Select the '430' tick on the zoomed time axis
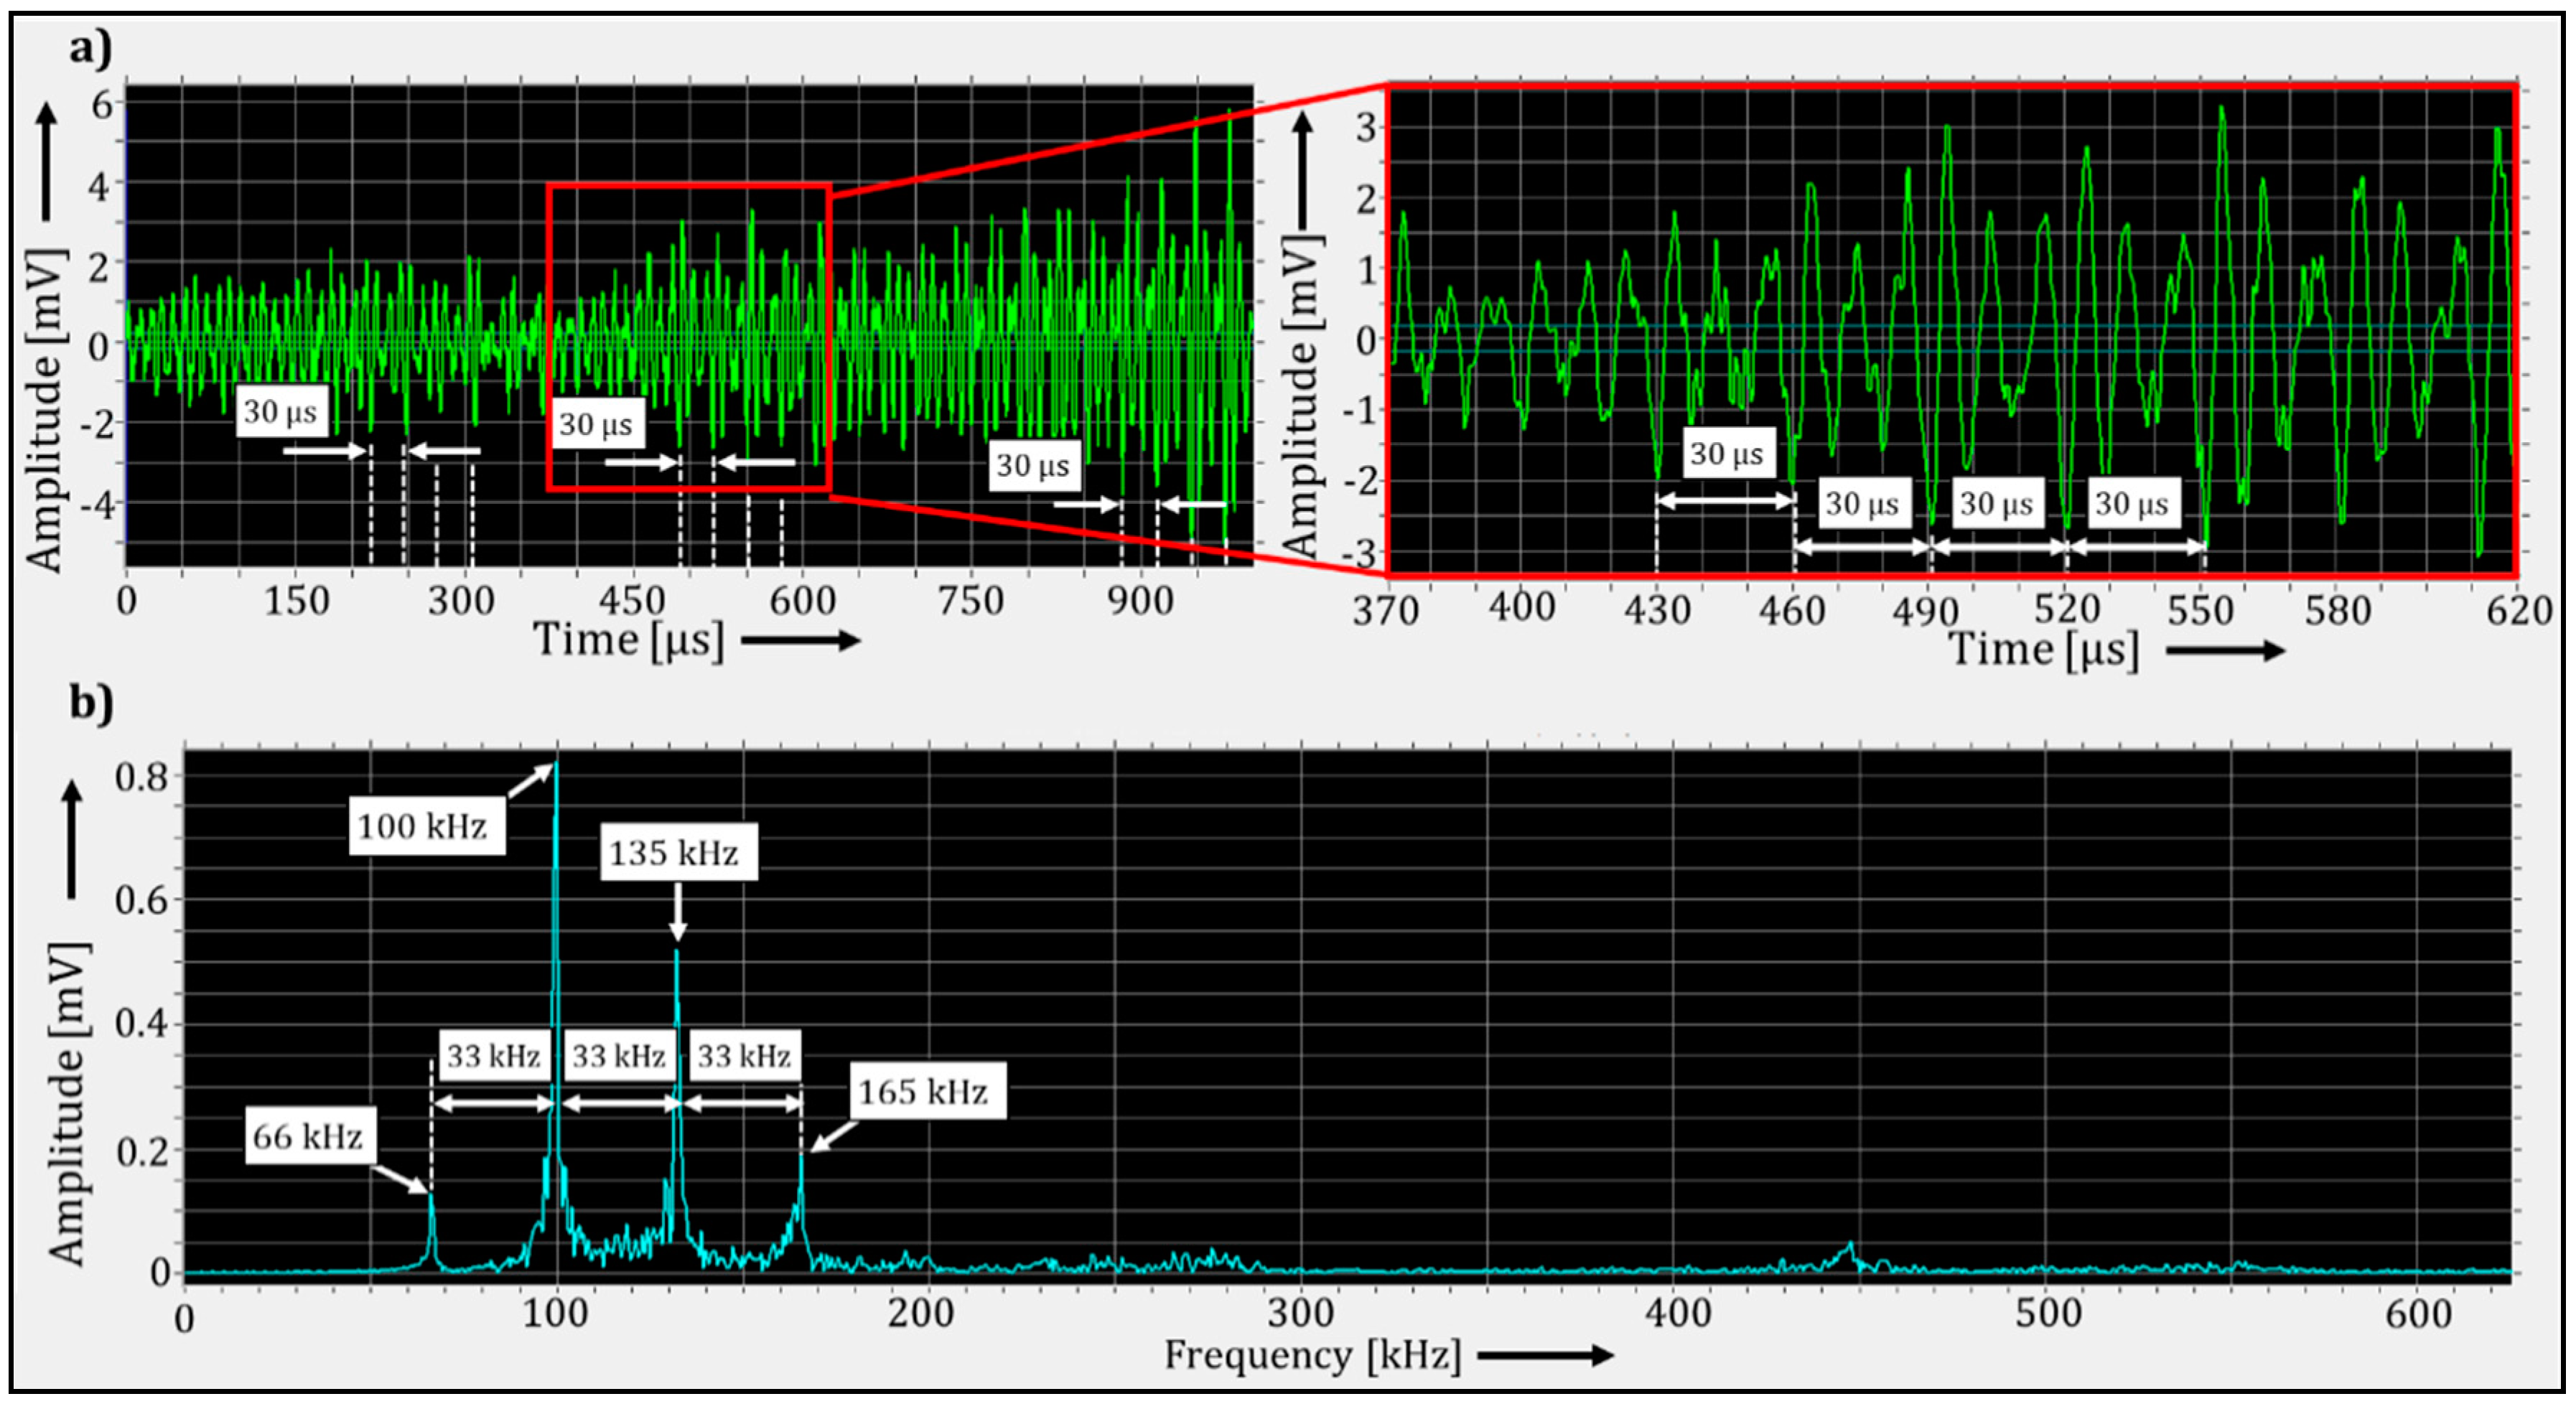2576x1404 pixels. [1657, 610]
